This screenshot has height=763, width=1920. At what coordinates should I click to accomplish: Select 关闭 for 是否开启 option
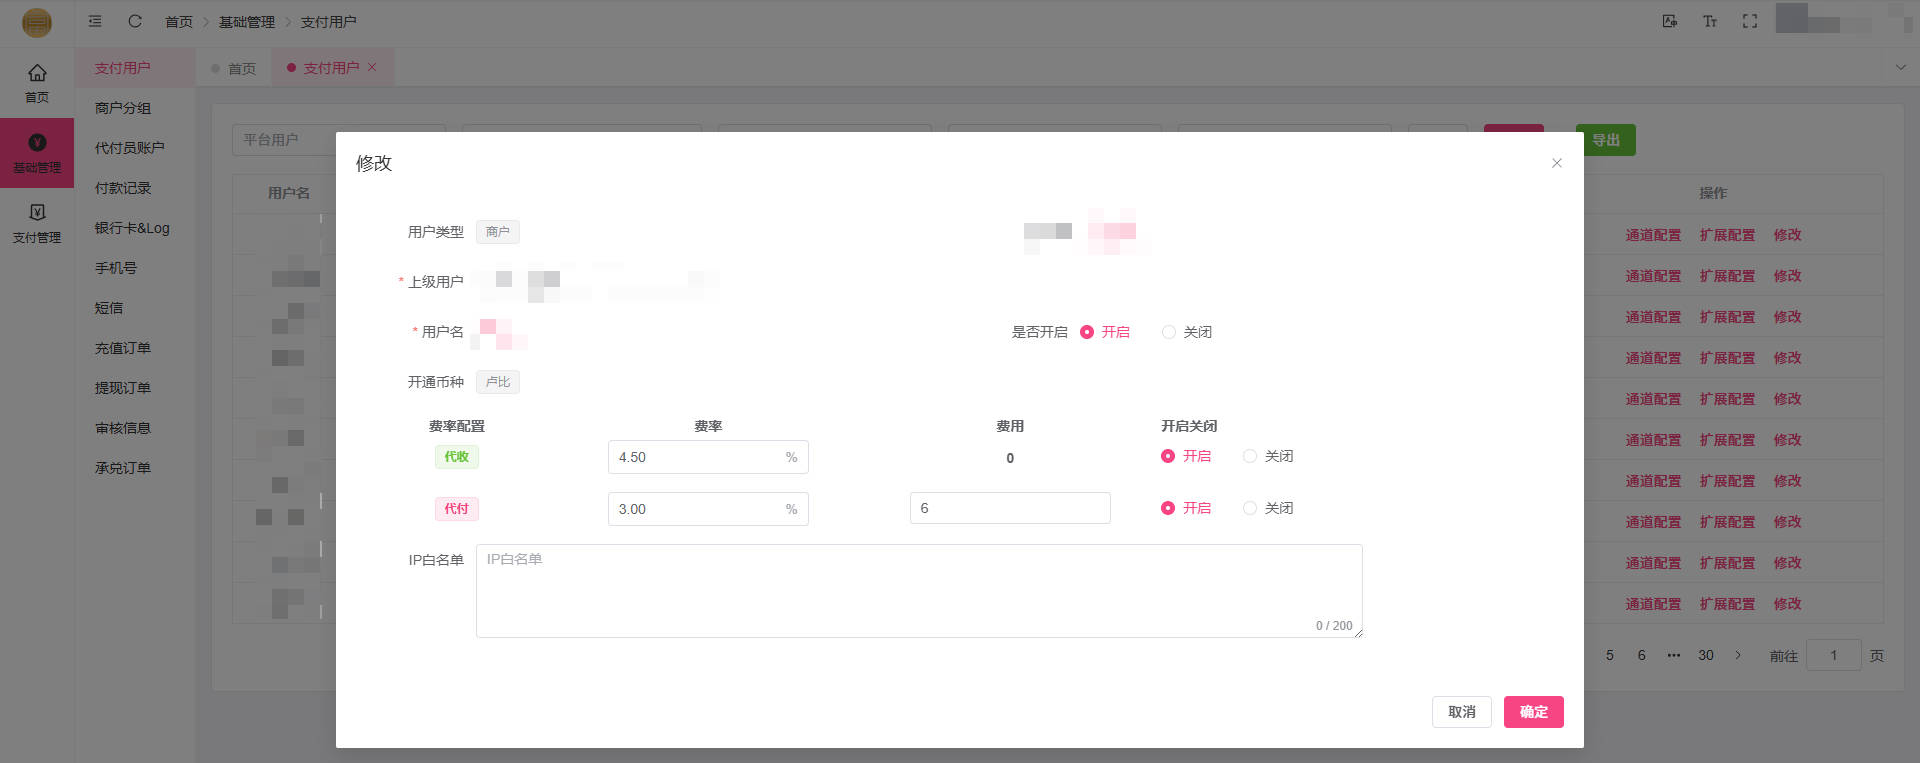pyautogui.click(x=1169, y=332)
